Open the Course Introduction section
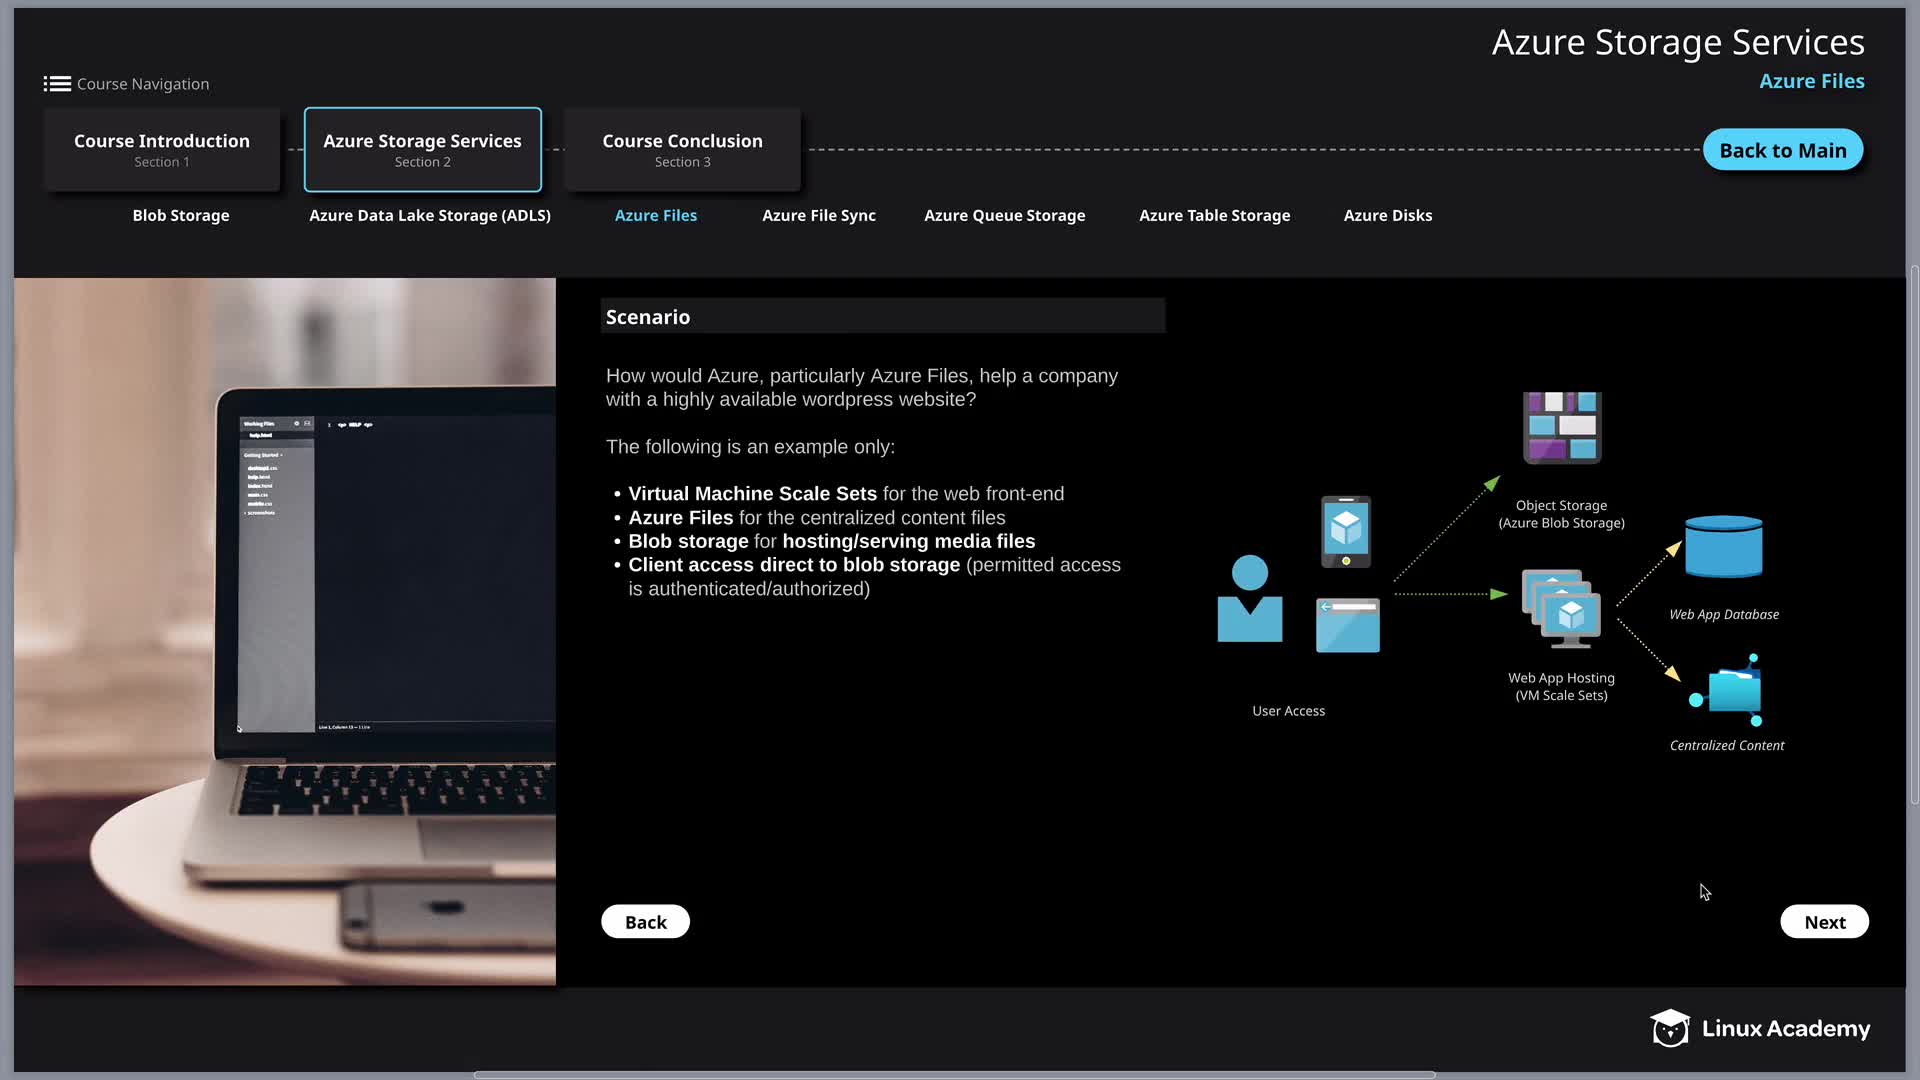The height and width of the screenshot is (1080, 1920). (x=162, y=150)
